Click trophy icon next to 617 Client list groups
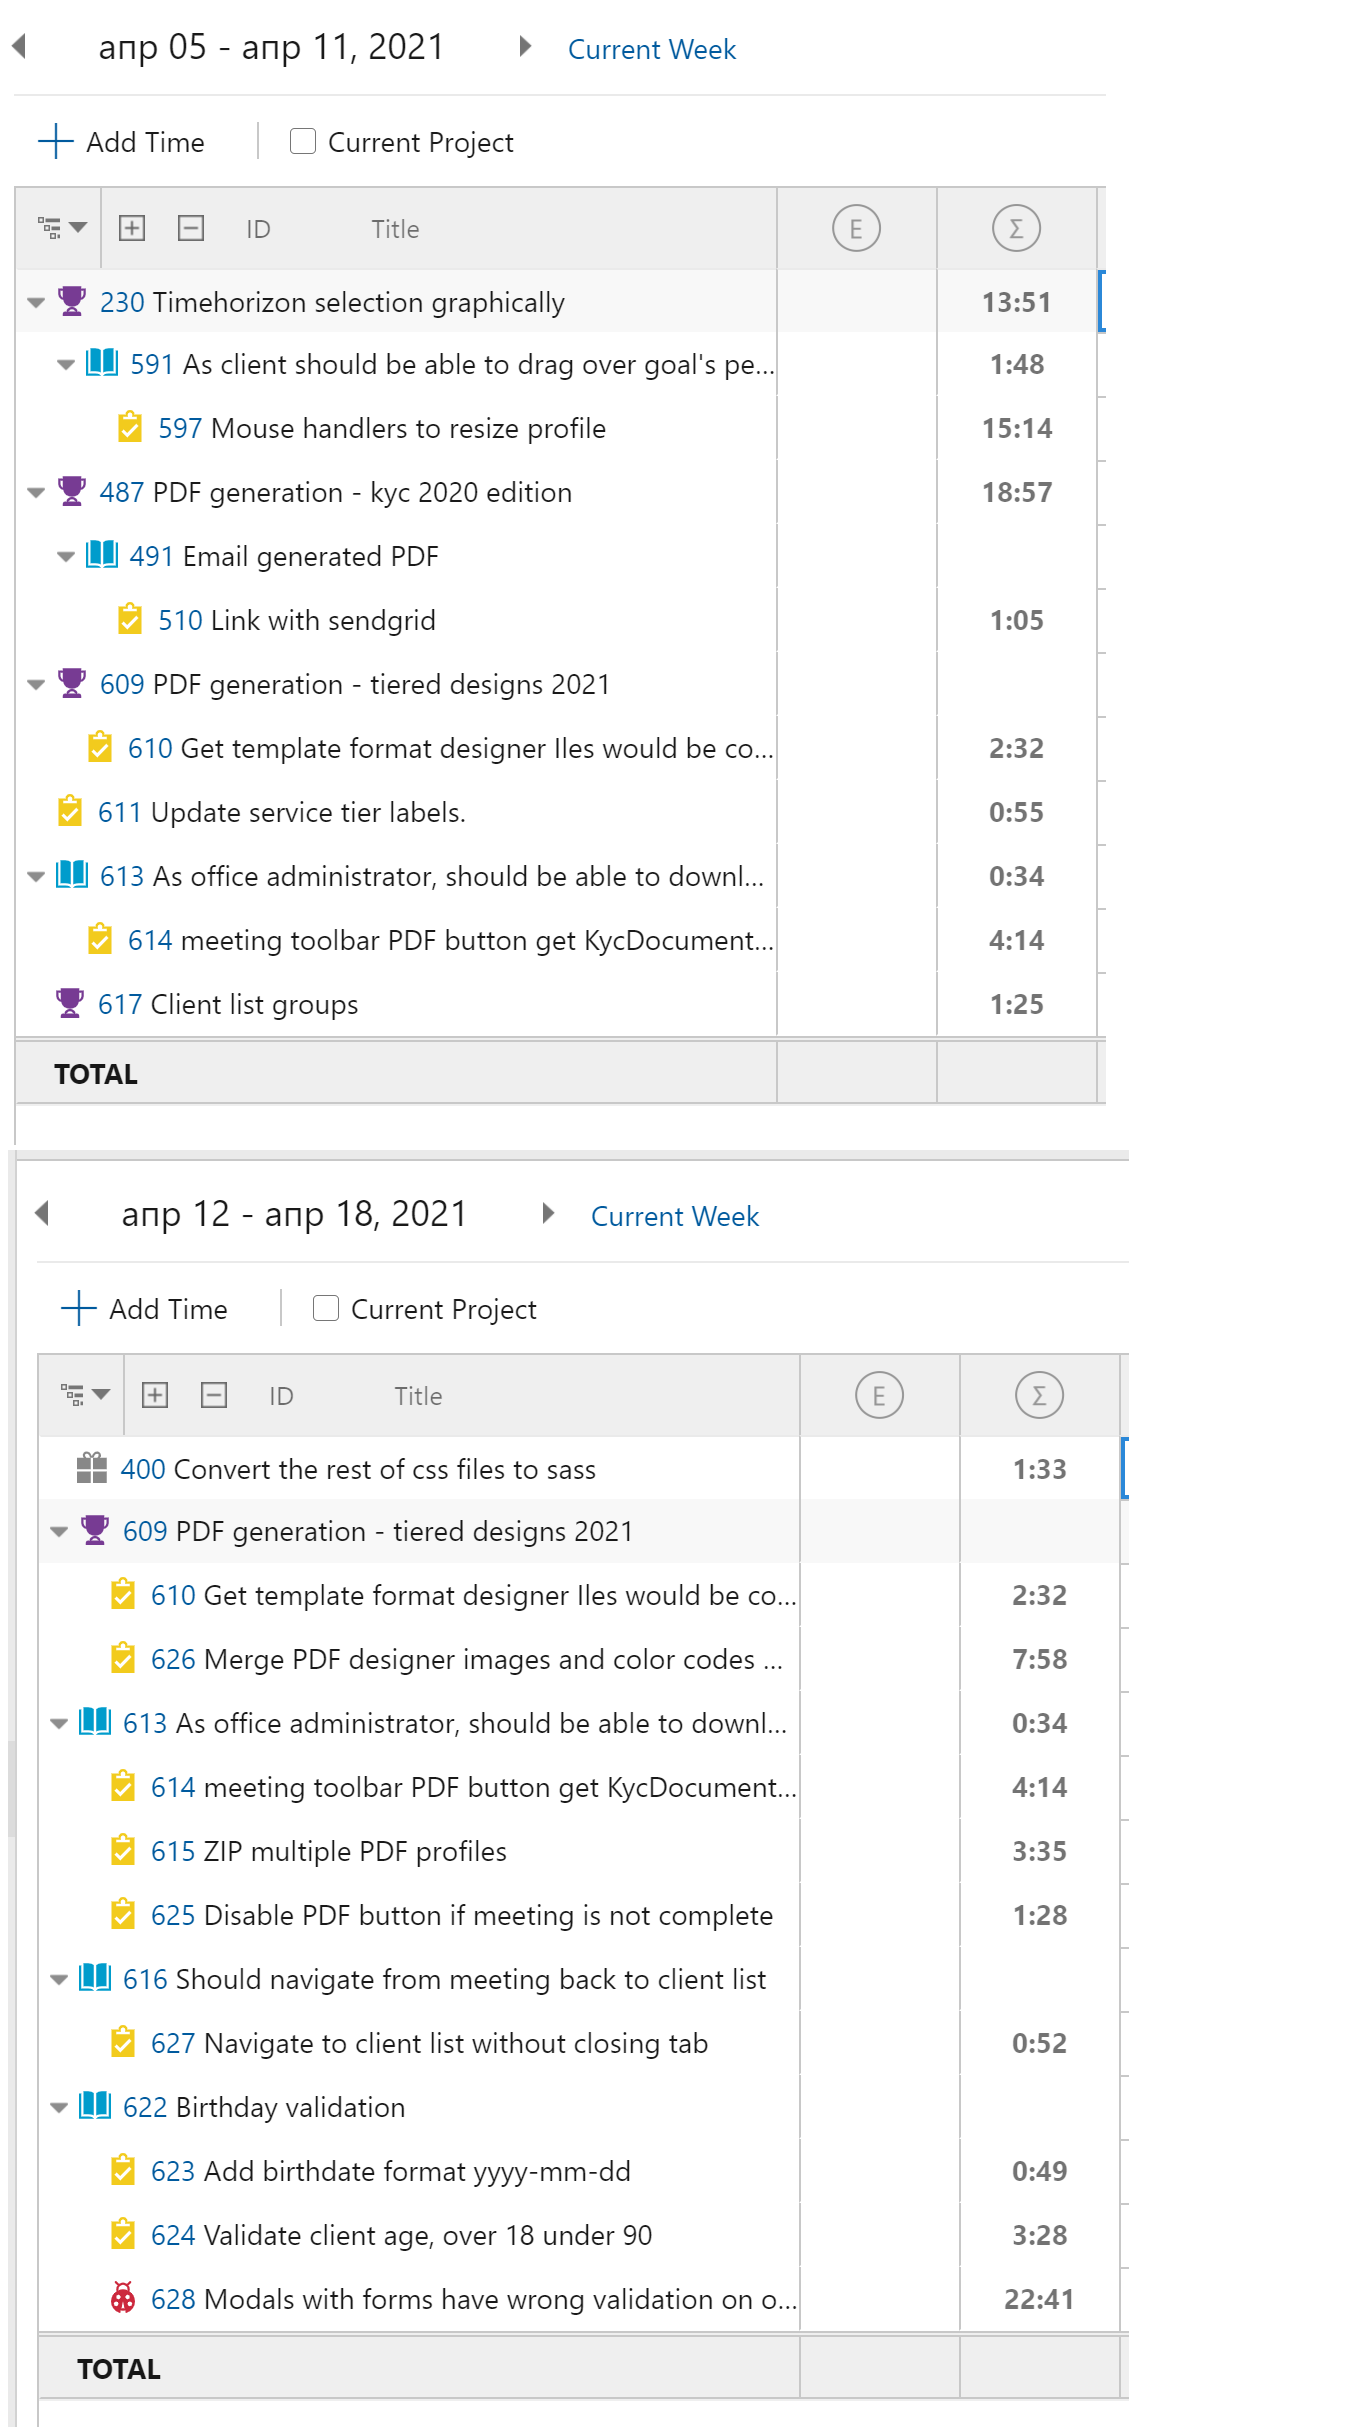 click(70, 1003)
